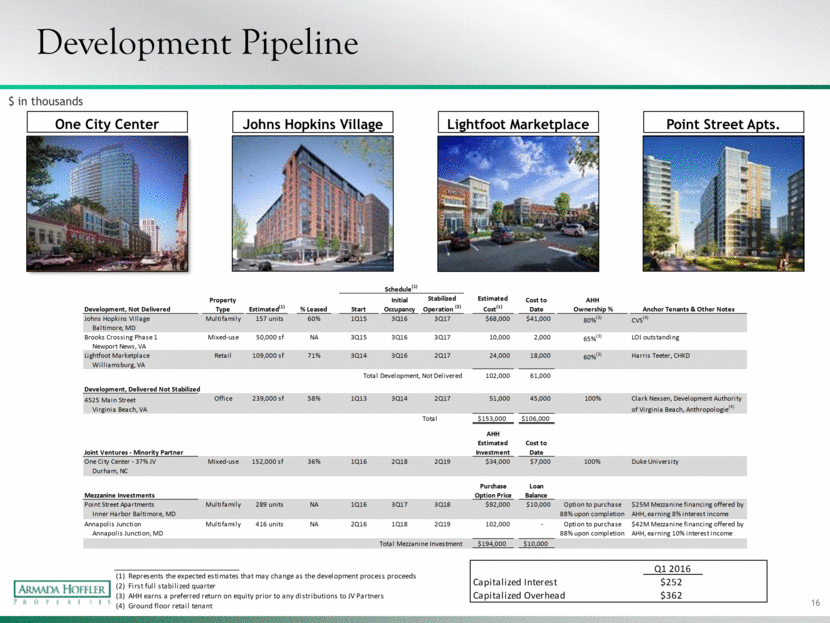The height and width of the screenshot is (623, 830).
Task: Click the 'Lightfoot Marketplace' table row name
Action: coord(117,356)
